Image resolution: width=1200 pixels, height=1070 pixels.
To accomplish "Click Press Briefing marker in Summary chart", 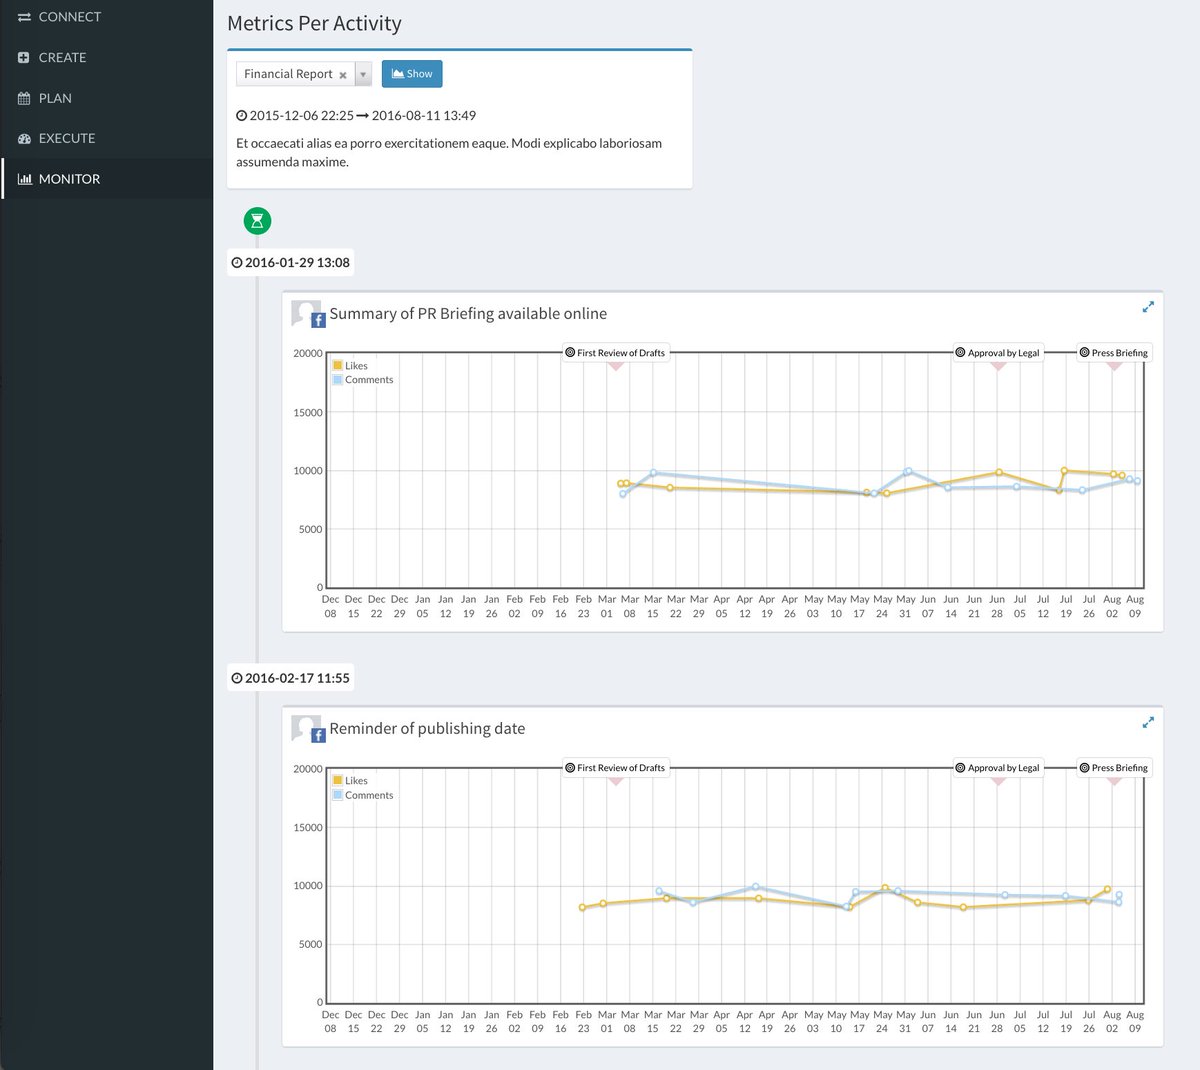I will click(1114, 353).
